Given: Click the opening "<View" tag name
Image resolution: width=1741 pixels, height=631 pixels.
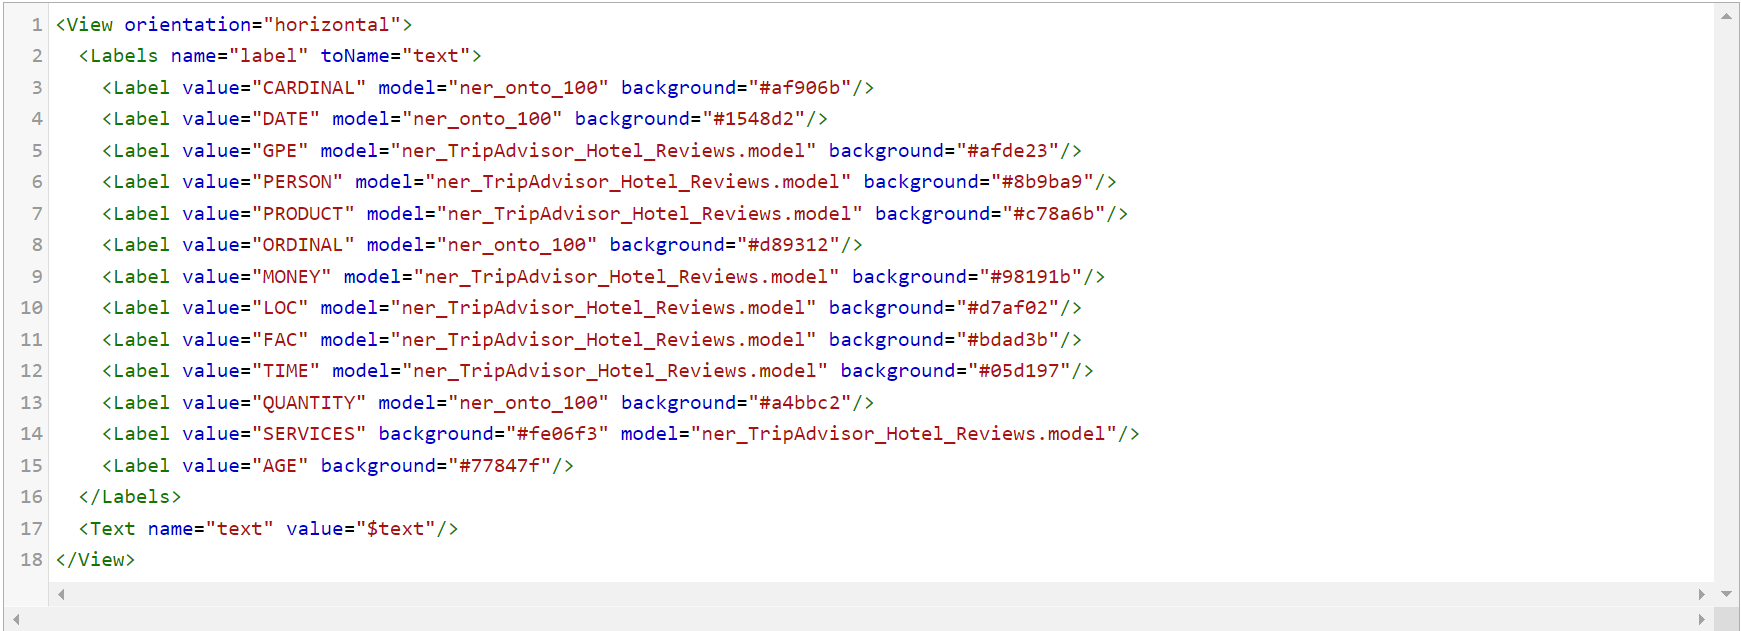Looking at the screenshot, I should 84,25.
